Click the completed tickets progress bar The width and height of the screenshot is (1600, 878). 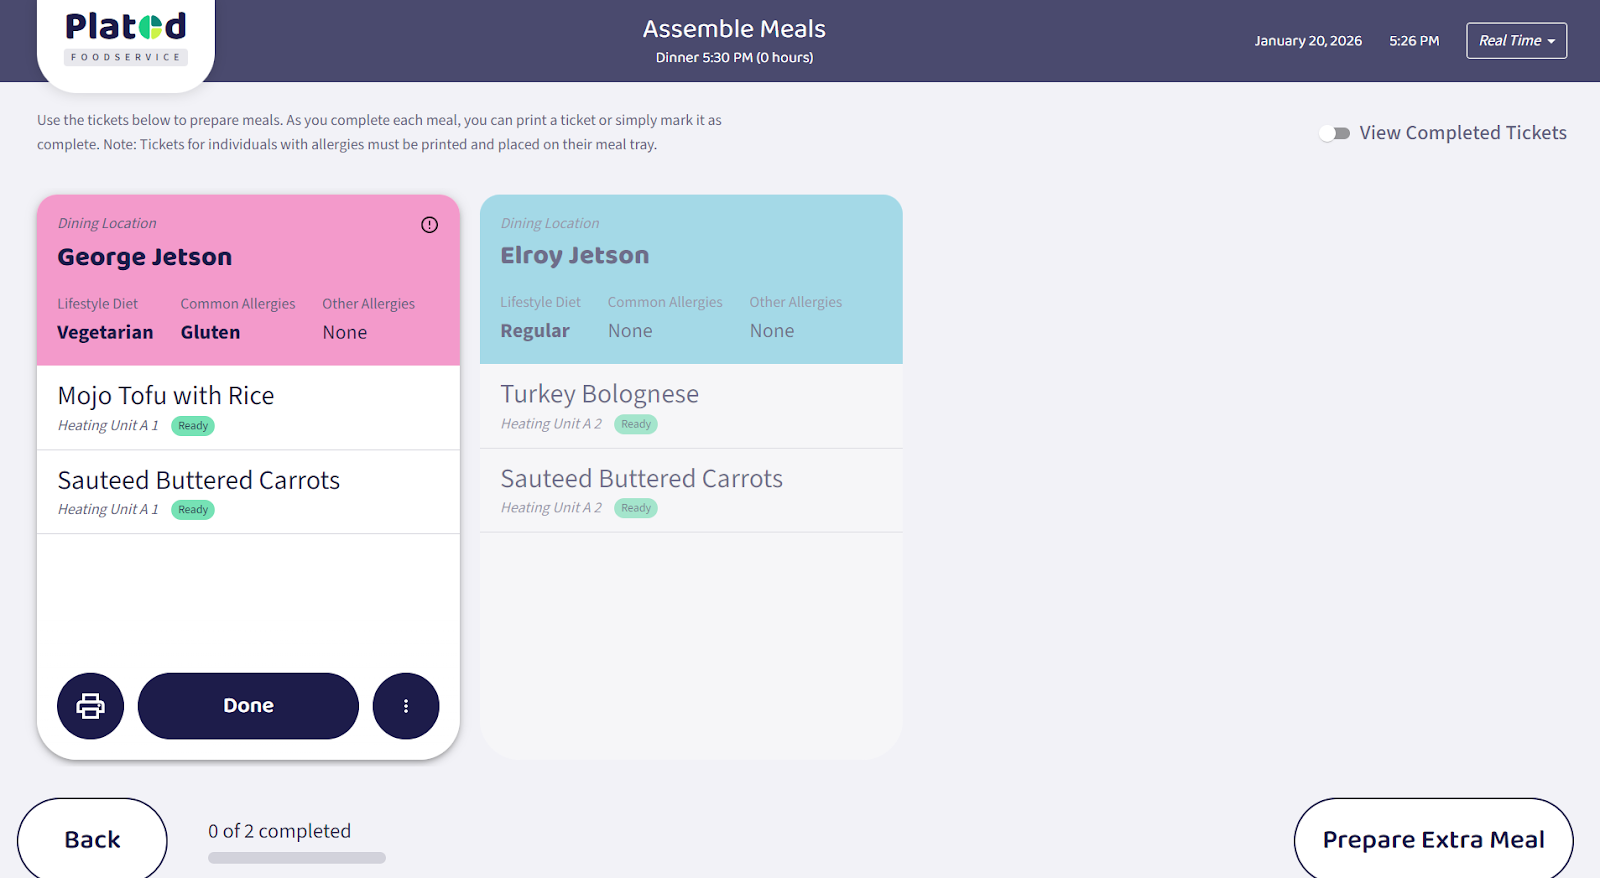pos(297,858)
